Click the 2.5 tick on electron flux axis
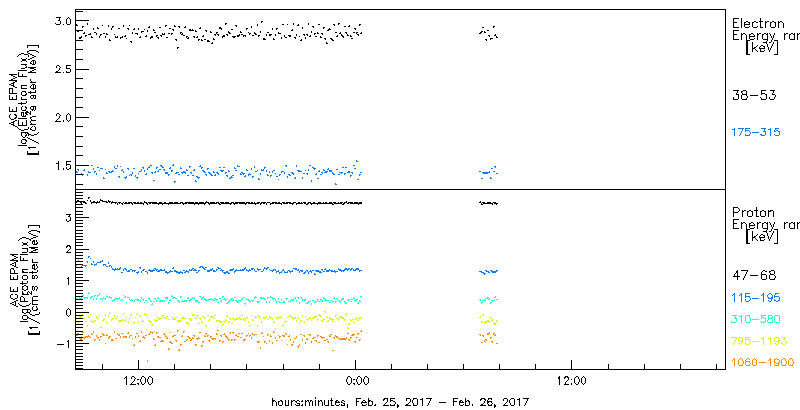This screenshot has height=410, width=800. 61,69
